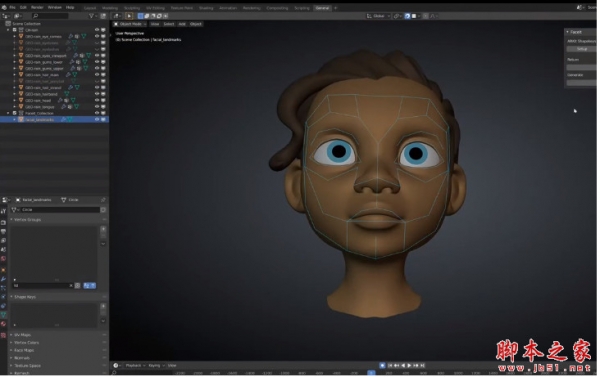Viewport: 600px width, 377px height.
Task: Hide the FaceIt_Collection with its eye icon
Action: point(97,113)
